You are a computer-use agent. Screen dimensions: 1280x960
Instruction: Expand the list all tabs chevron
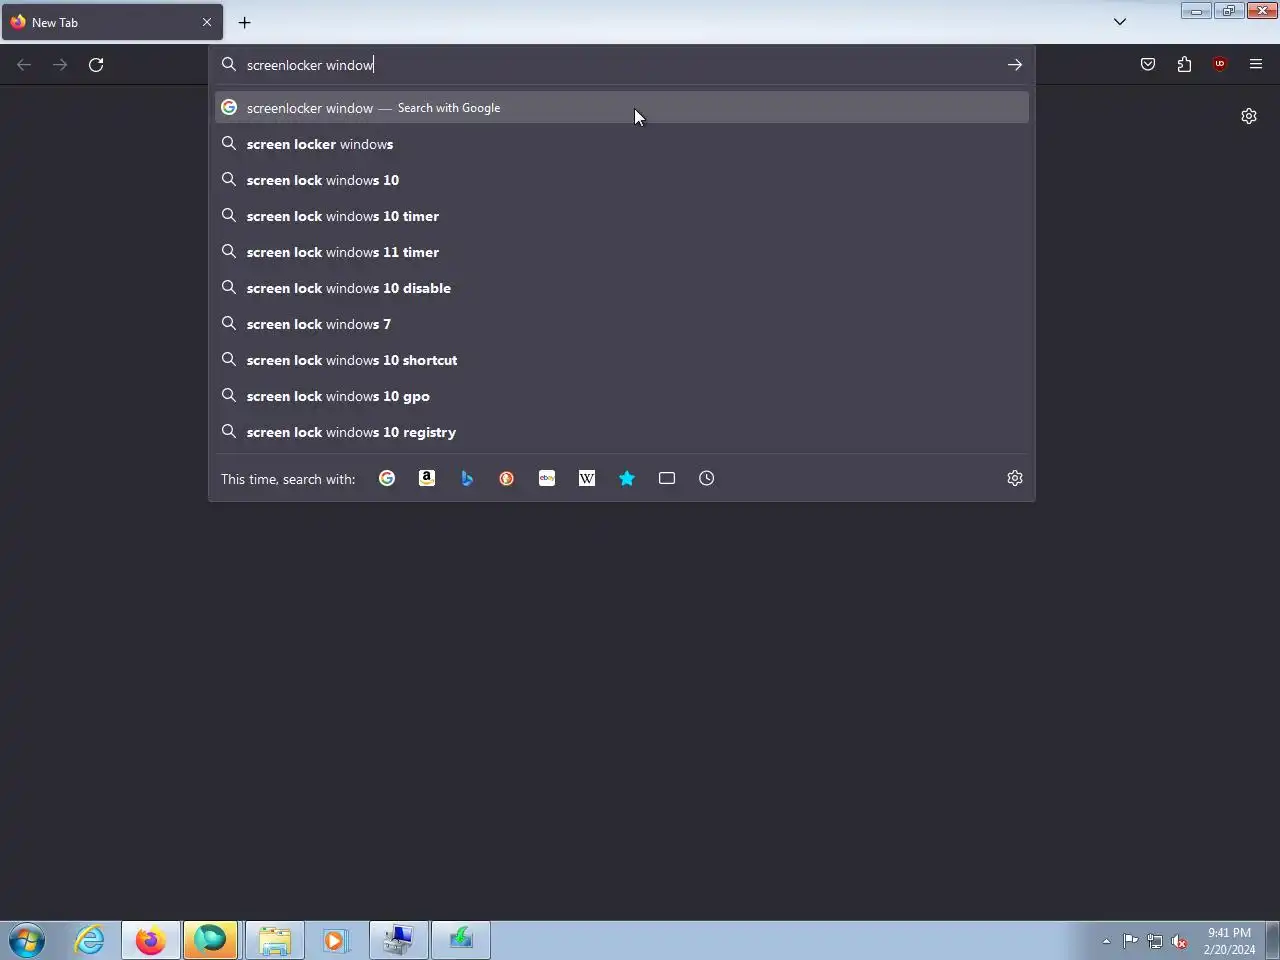1120,22
